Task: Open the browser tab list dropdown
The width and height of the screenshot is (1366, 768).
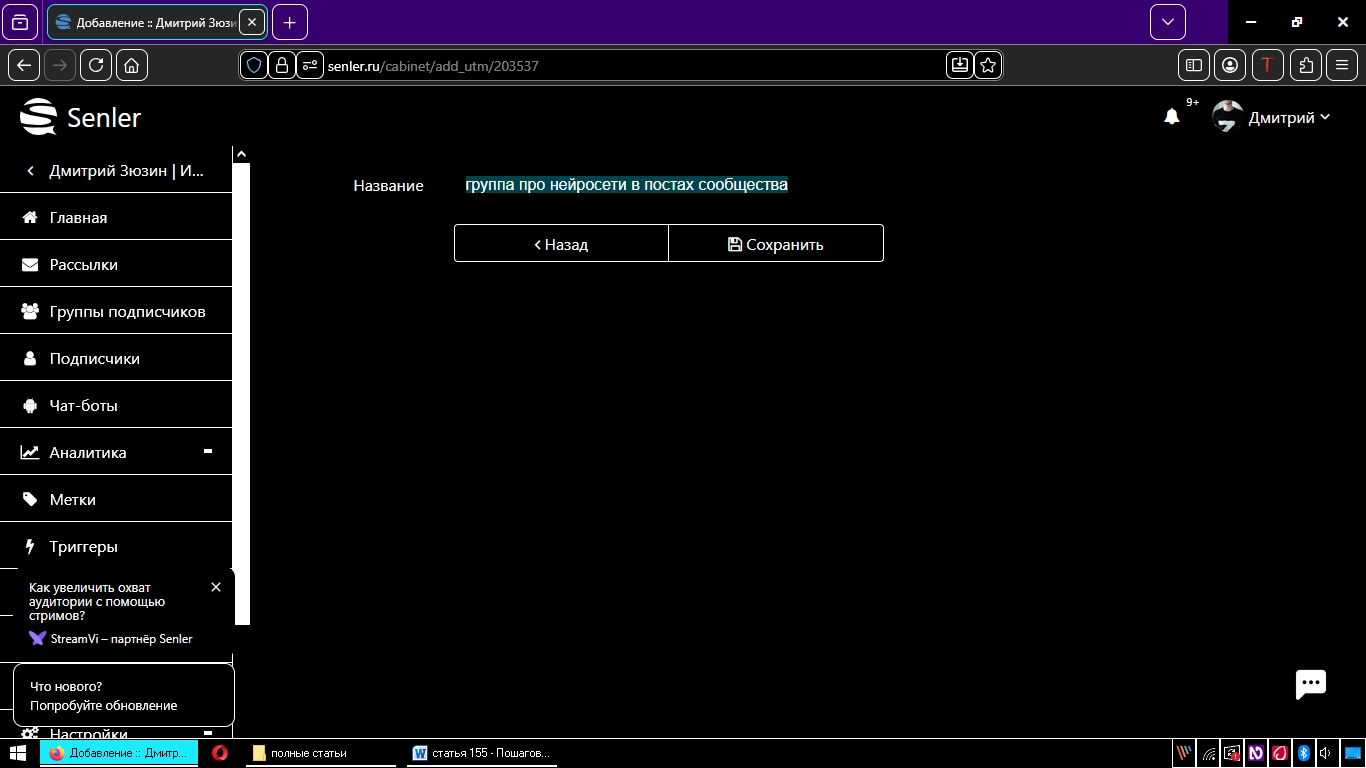Action: coord(1167,22)
